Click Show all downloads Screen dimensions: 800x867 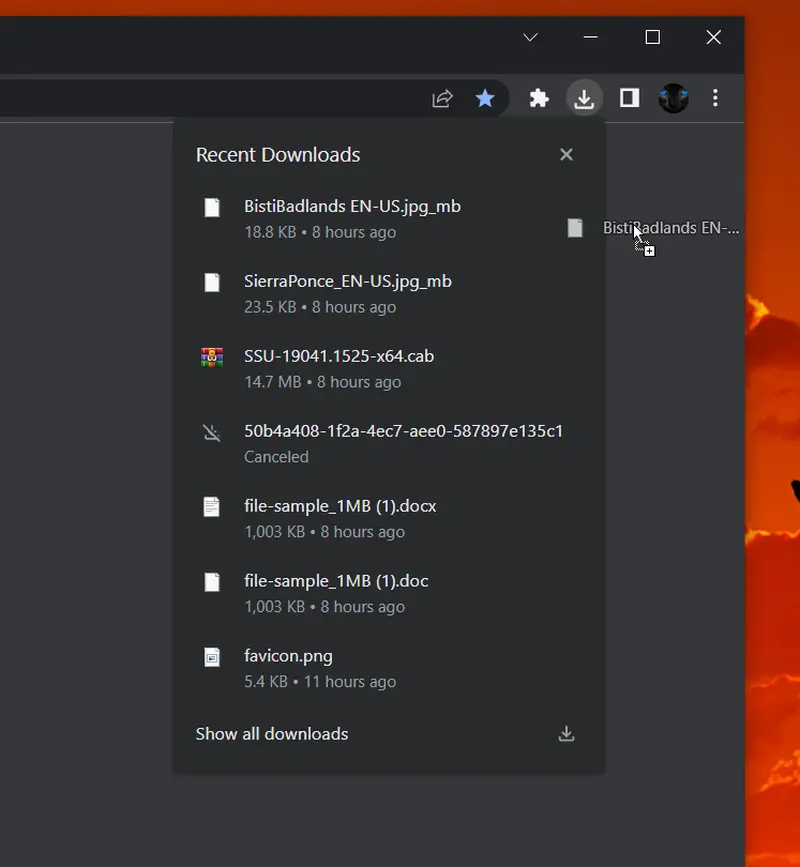click(x=272, y=734)
